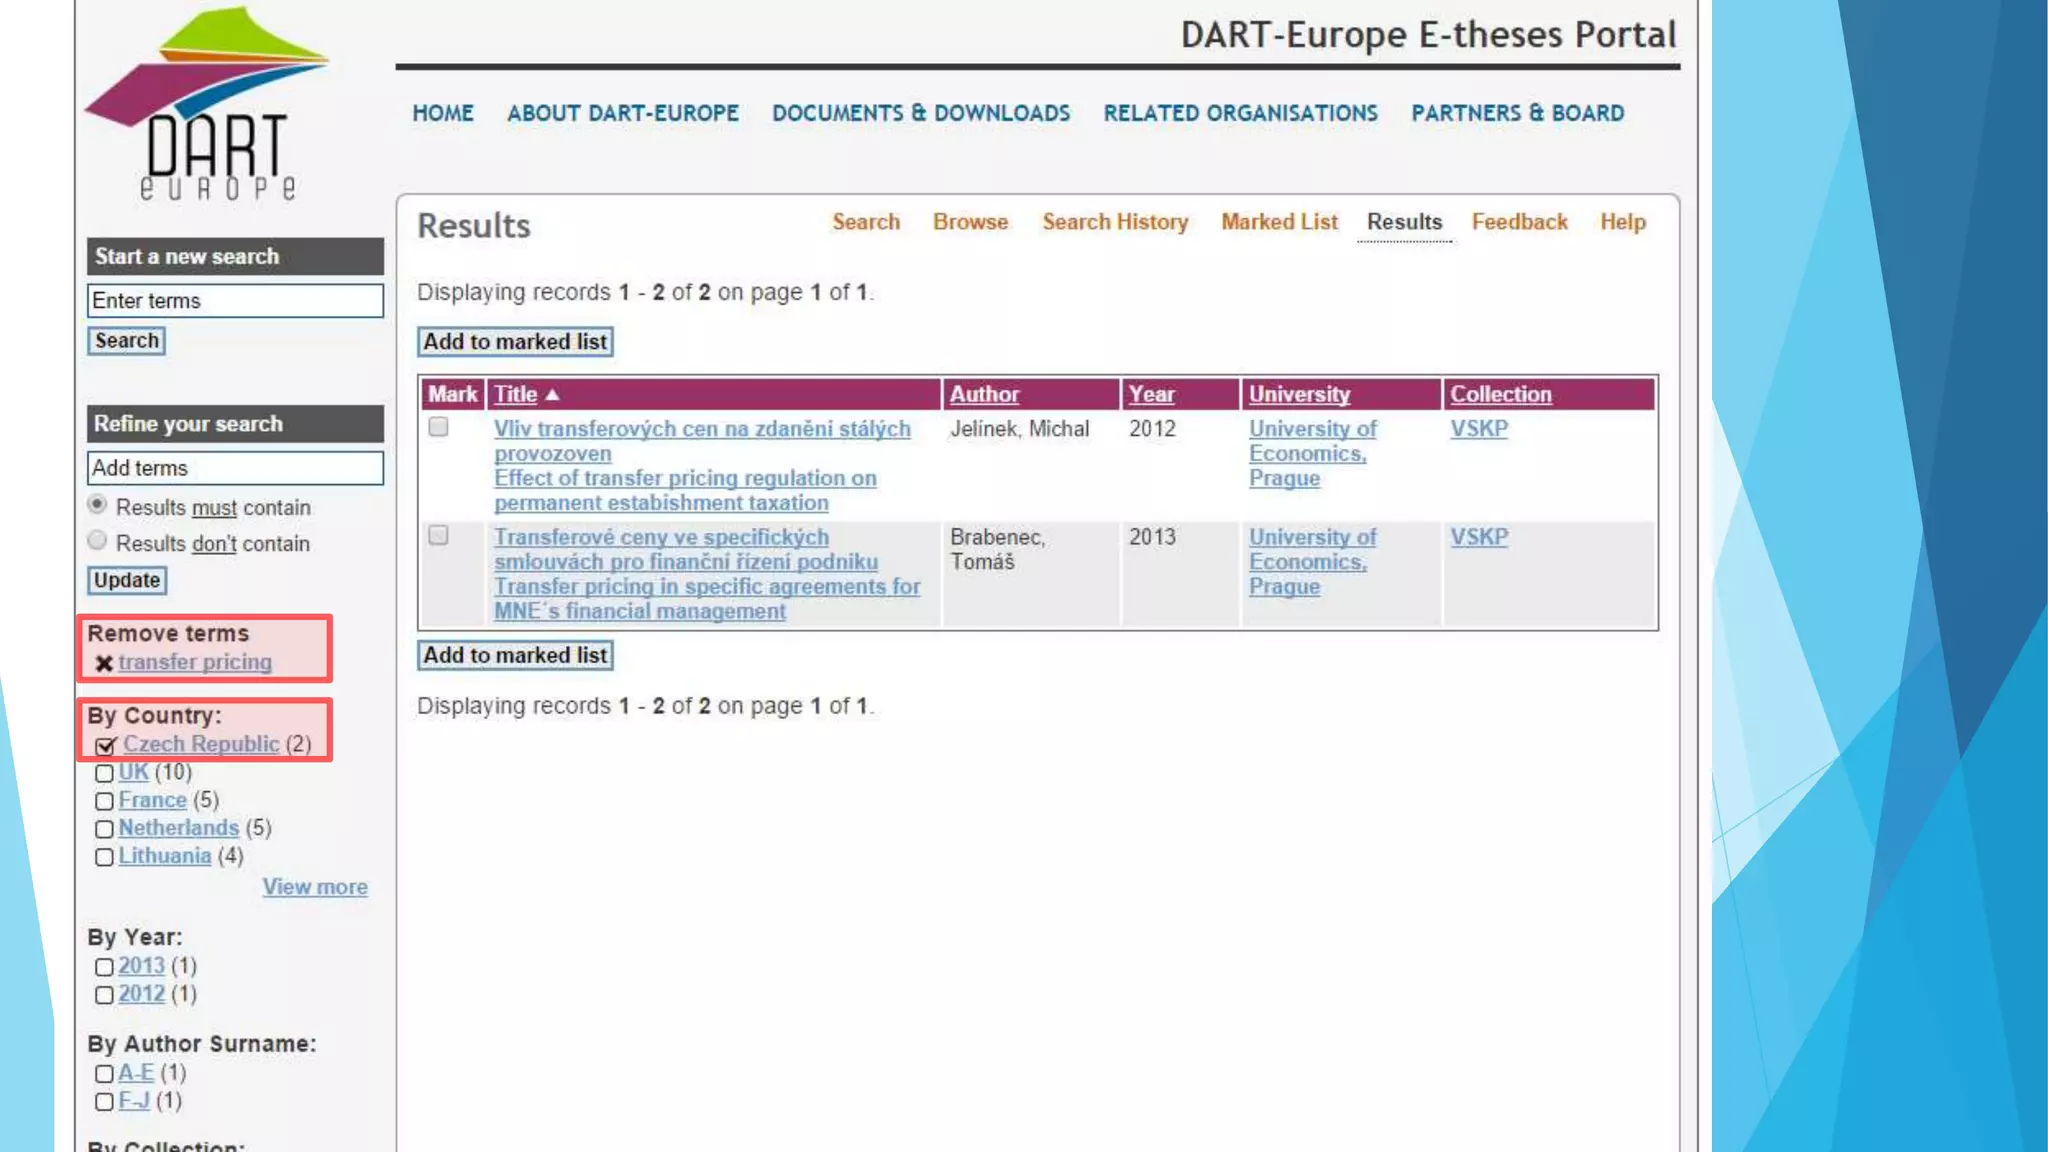This screenshot has width=2048, height=1152.
Task: Open University of Economics link for 2012 thesis
Action: pyautogui.click(x=1312, y=454)
